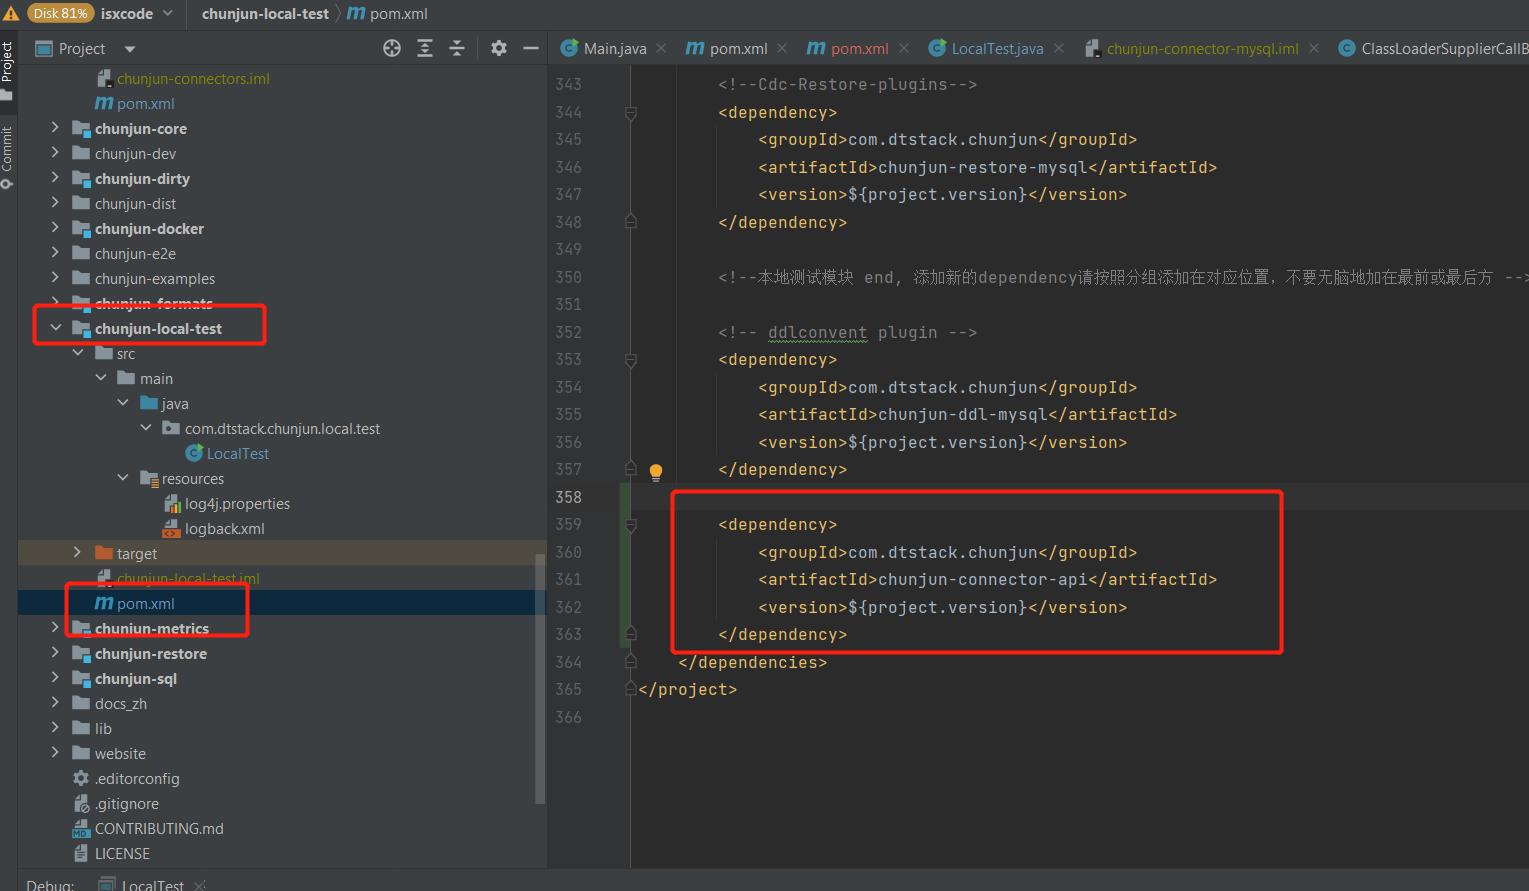This screenshot has width=1529, height=891.
Task: Close the first pom.xml tab
Action: (x=782, y=48)
